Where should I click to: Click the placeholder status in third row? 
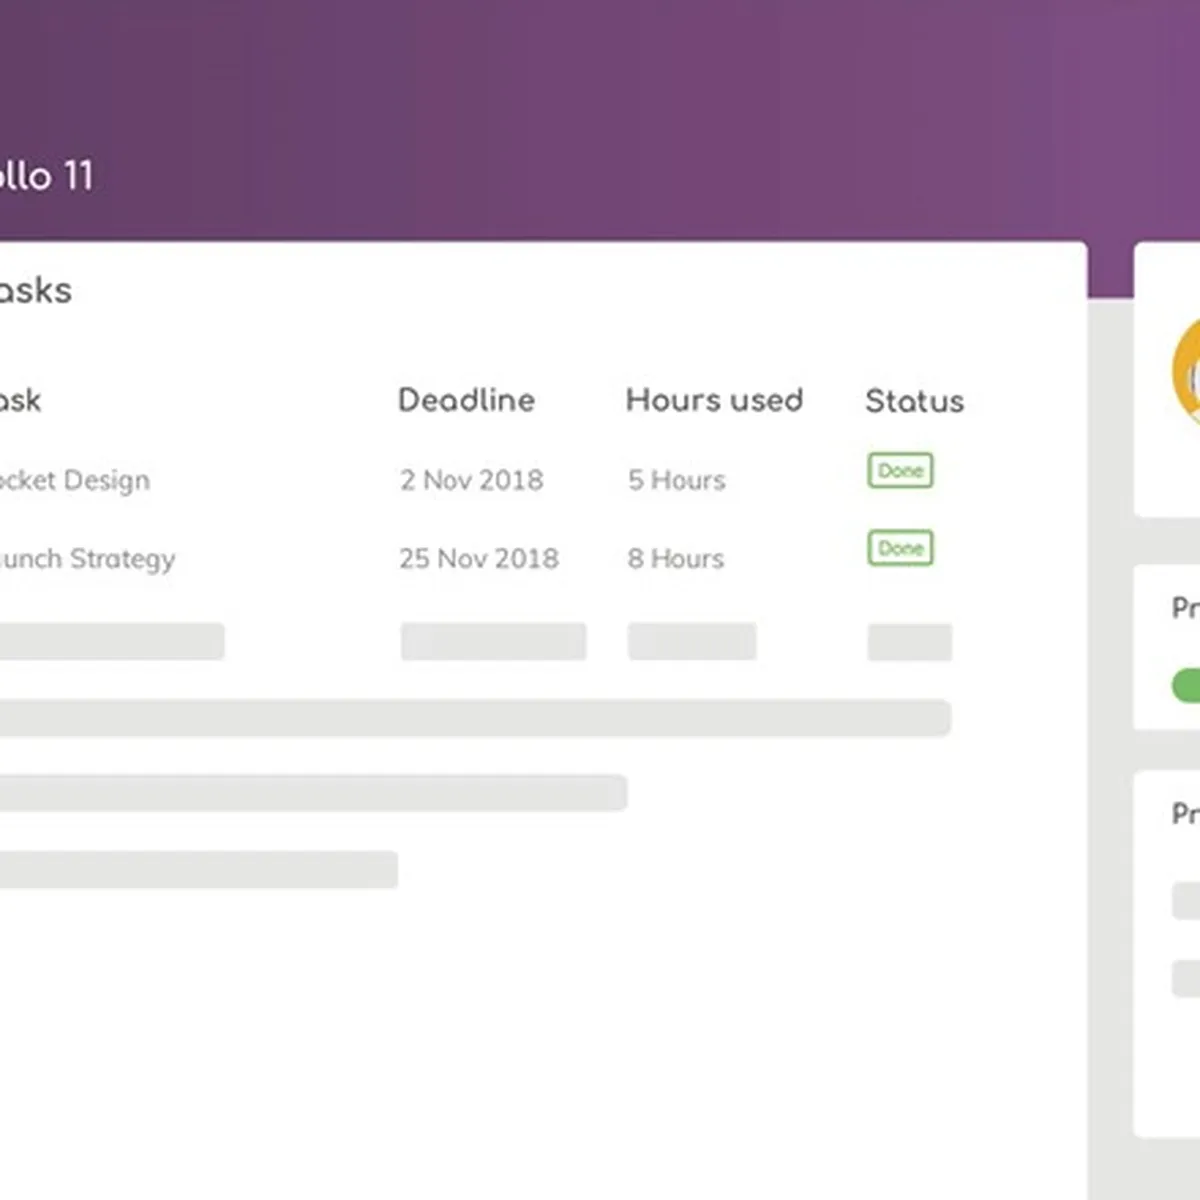[x=909, y=642]
